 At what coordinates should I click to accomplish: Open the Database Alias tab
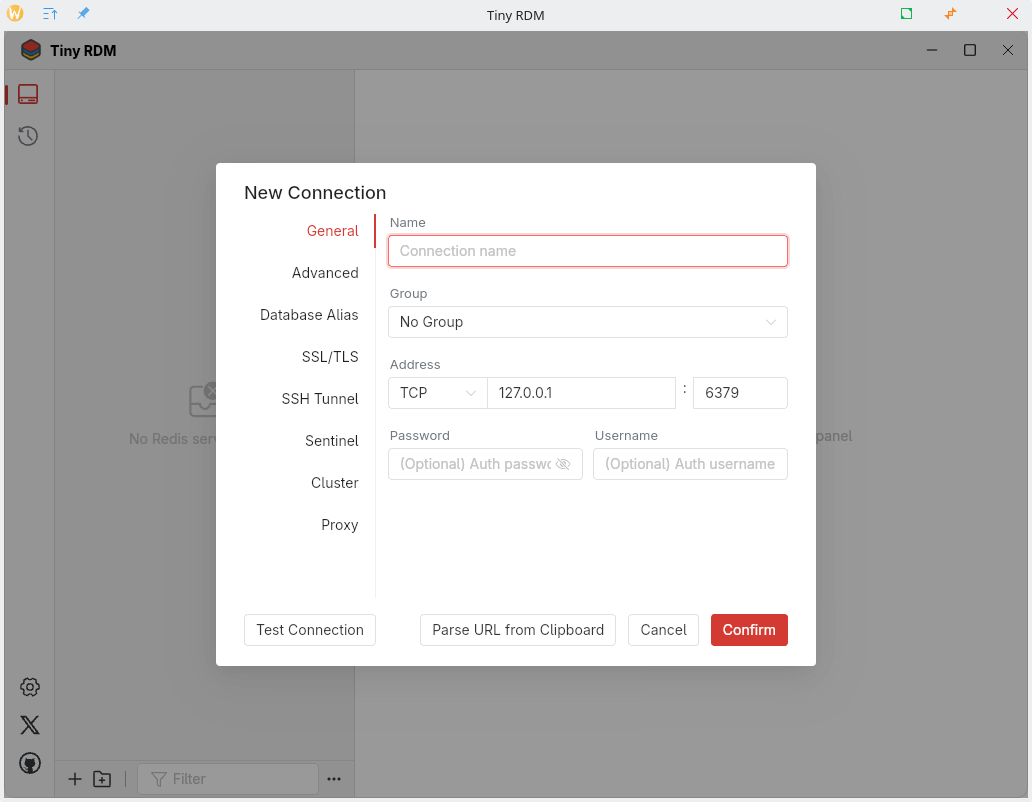[x=309, y=315]
